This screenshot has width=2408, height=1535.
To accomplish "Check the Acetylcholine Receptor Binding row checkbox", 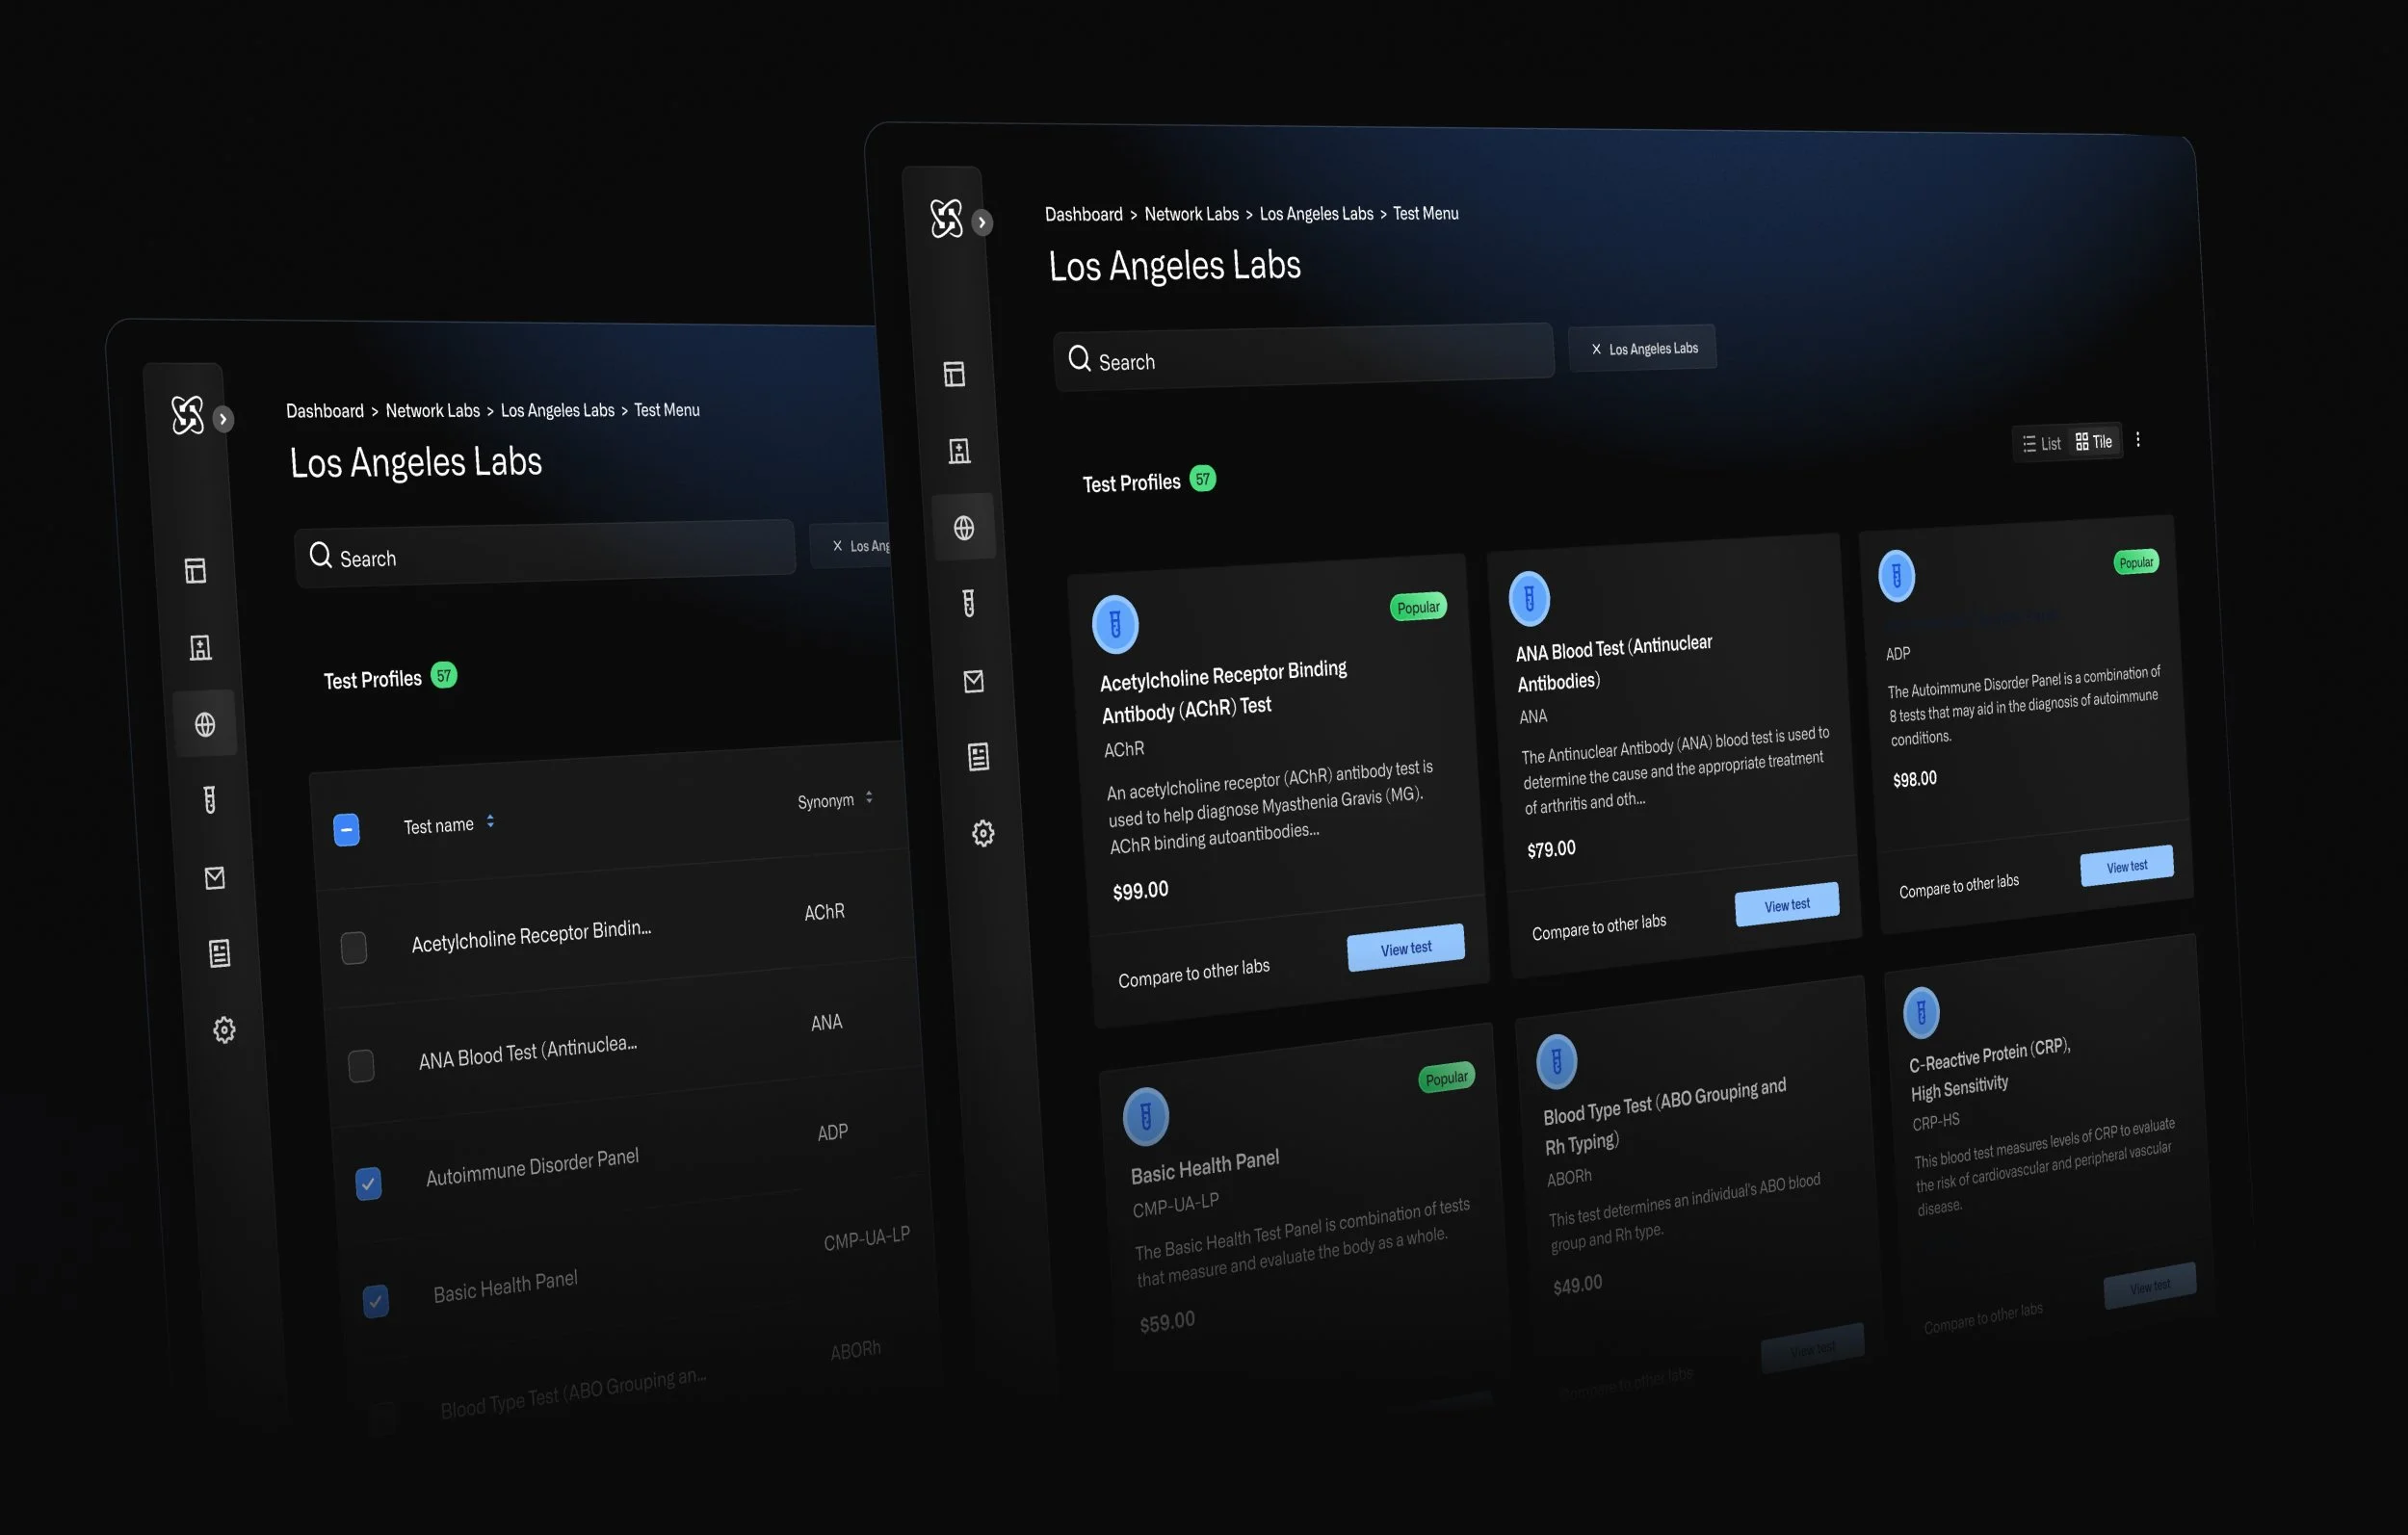I will tap(353, 947).
